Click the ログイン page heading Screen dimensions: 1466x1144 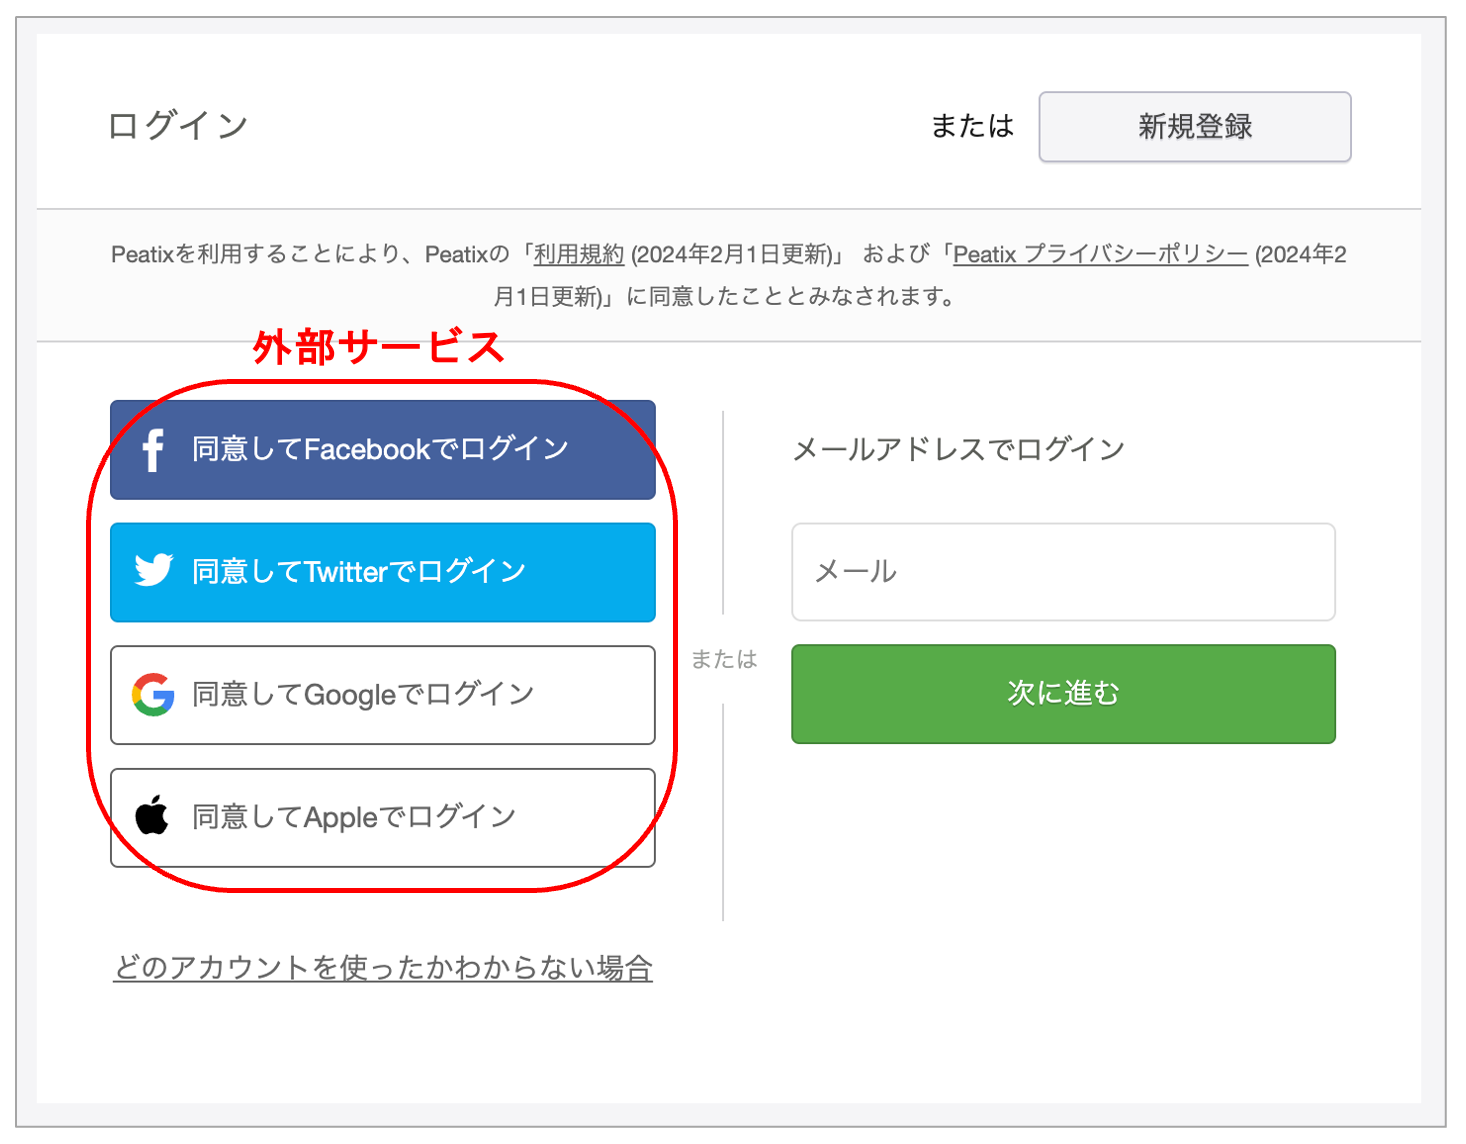pyautogui.click(x=178, y=126)
